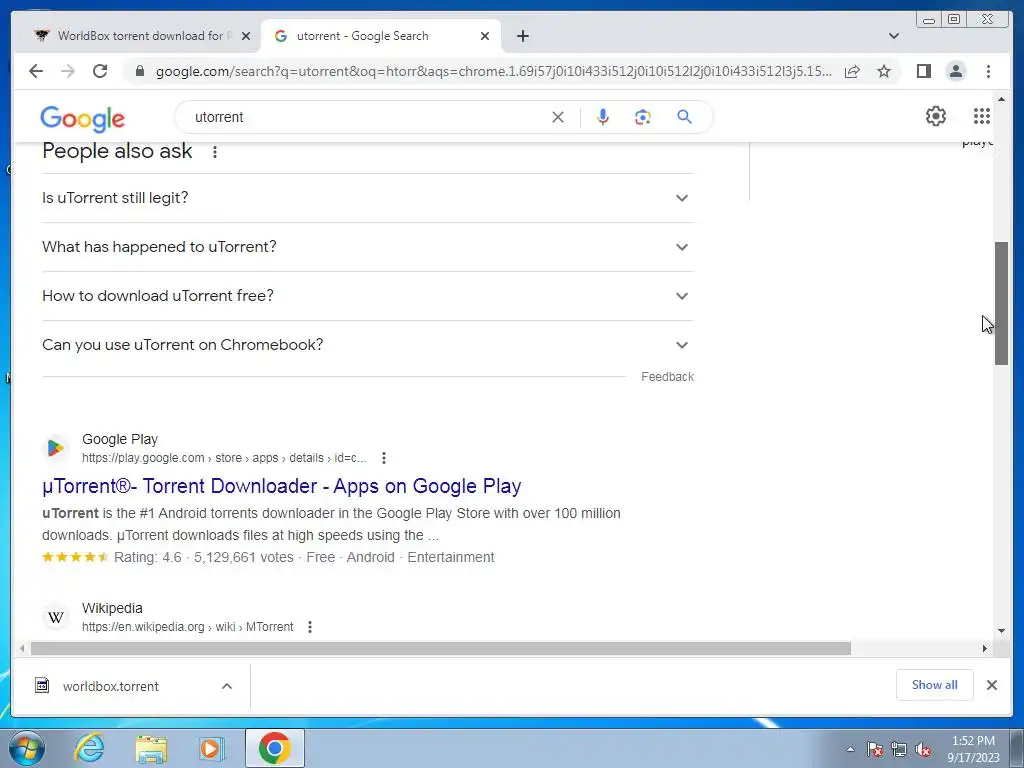Screen dimensions: 1024x768
Task: Click the address bar URL
Action: tap(493, 71)
